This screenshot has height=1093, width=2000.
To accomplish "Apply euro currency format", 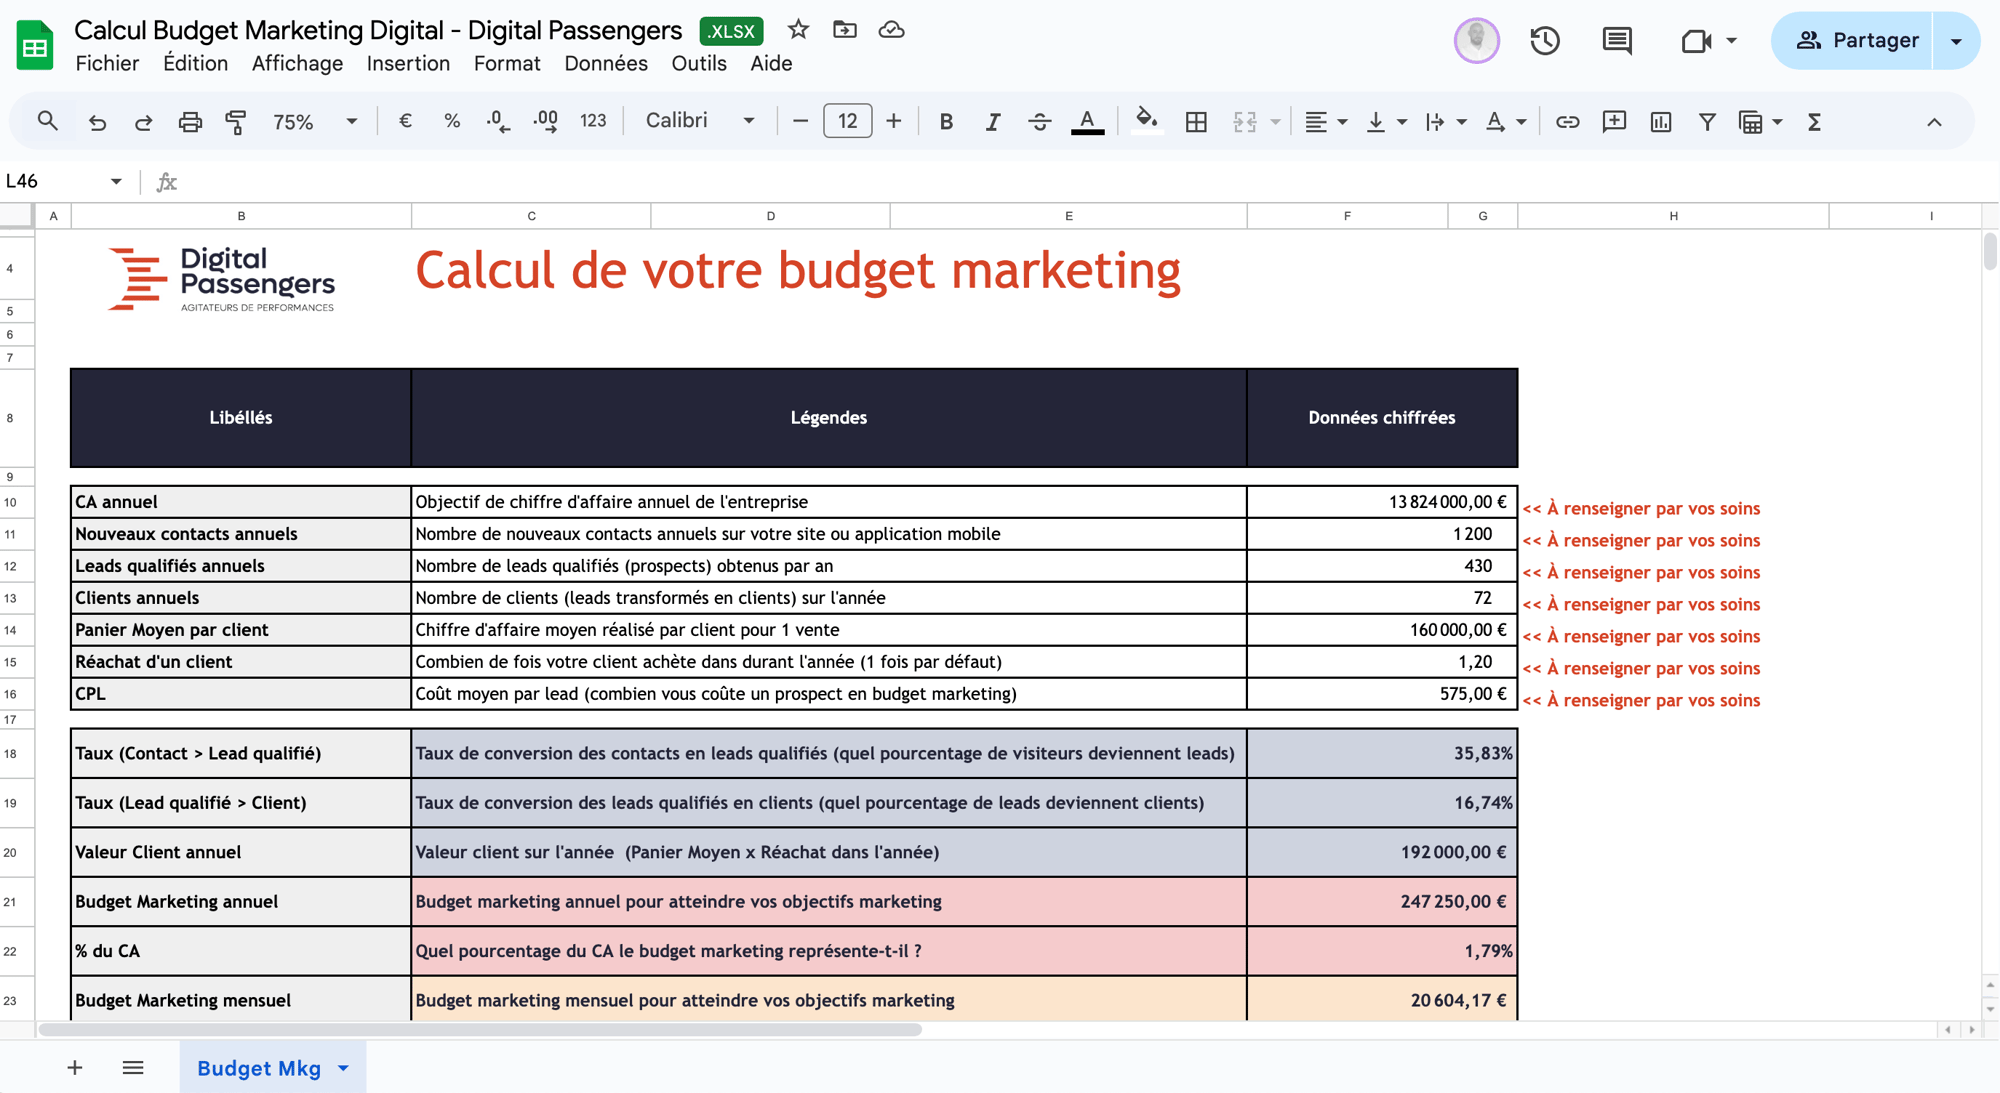I will [x=405, y=121].
